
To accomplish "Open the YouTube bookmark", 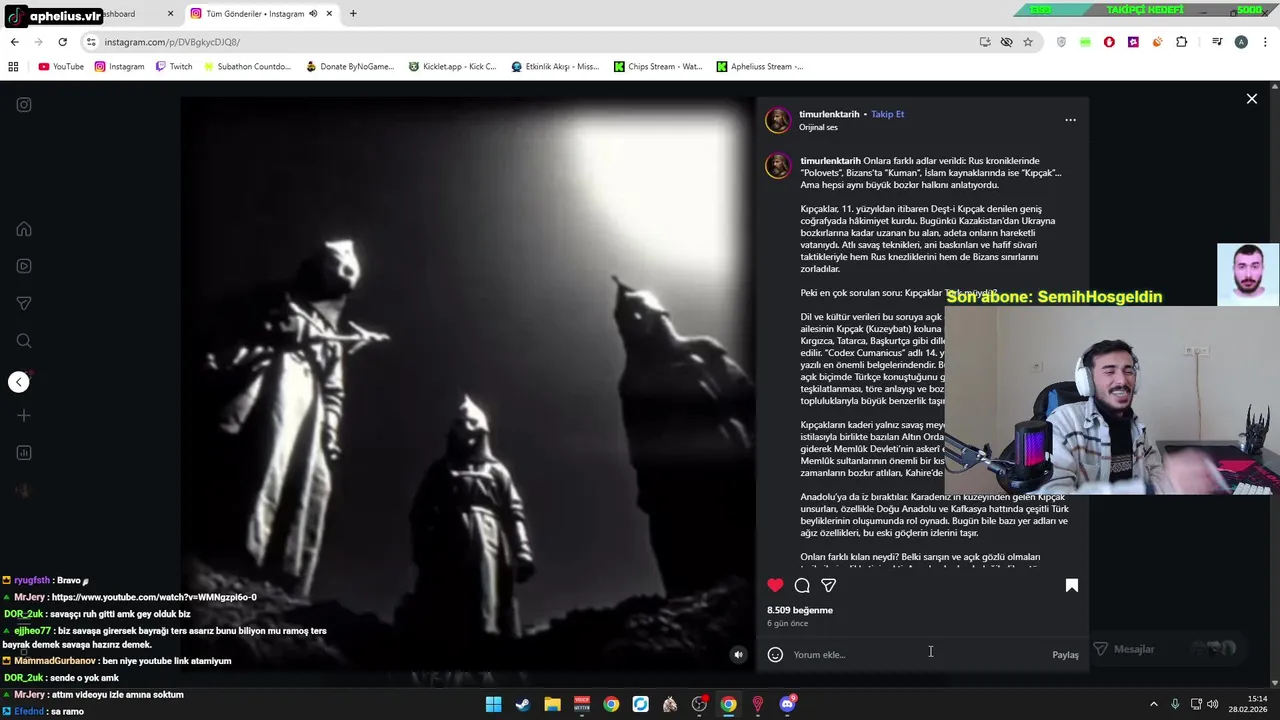I will click(61, 67).
